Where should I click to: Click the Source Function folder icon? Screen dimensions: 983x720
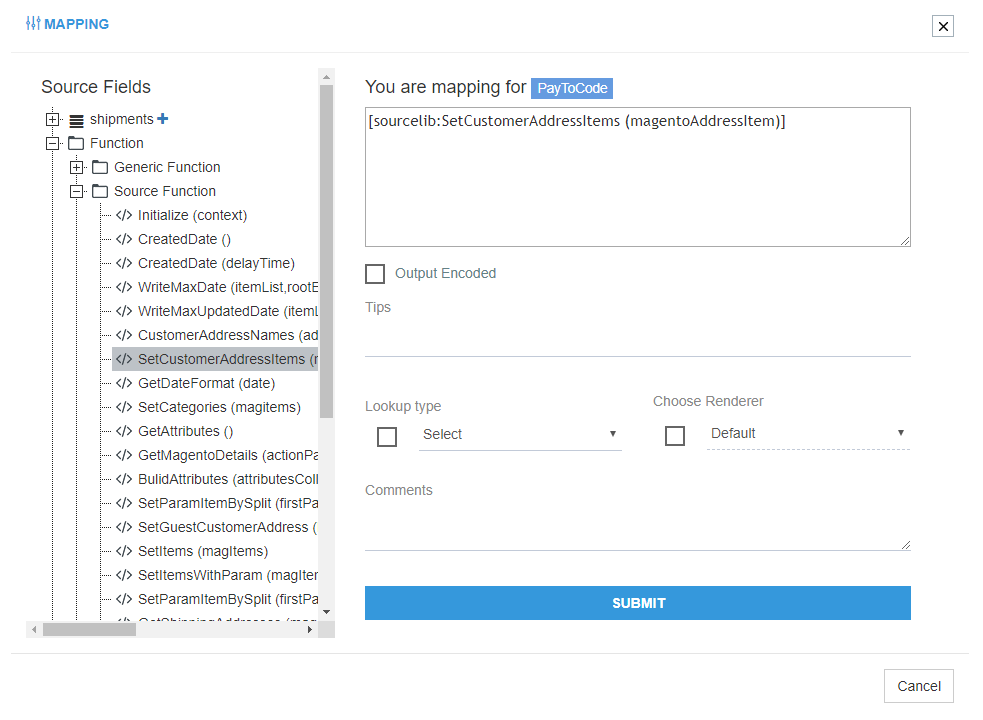pos(100,191)
